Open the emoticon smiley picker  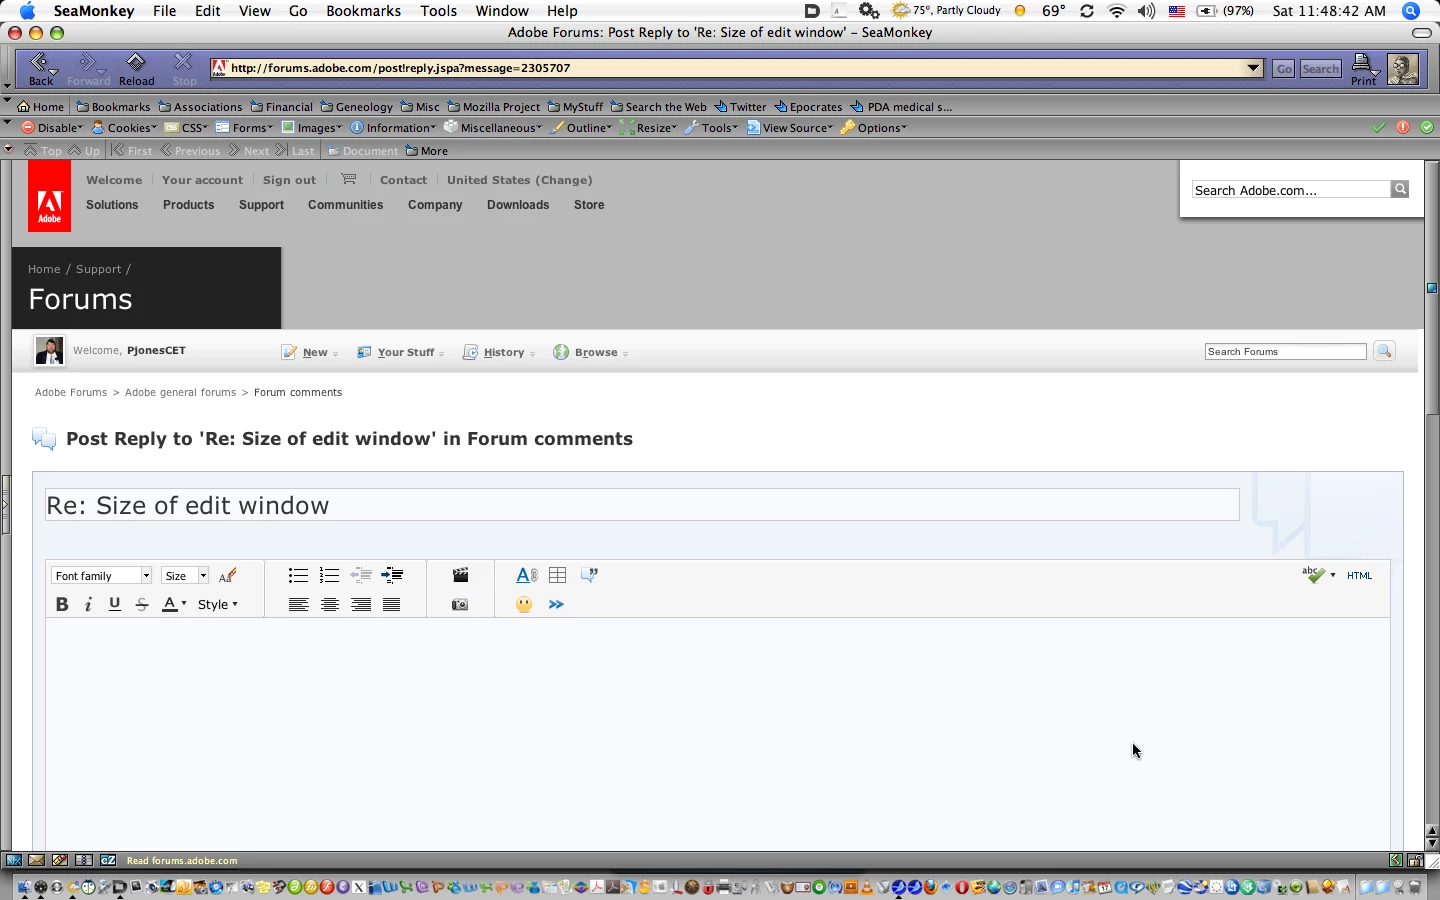coord(524,604)
